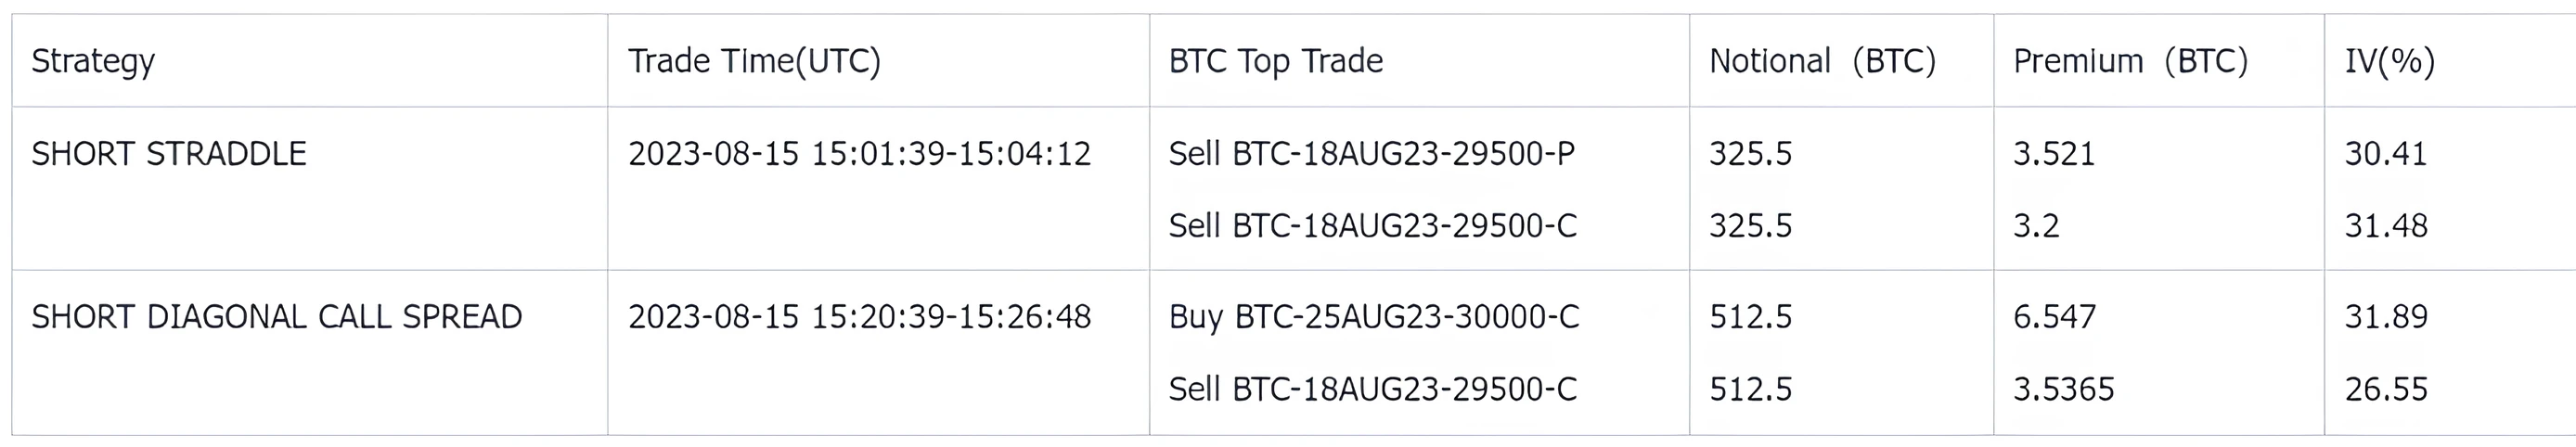Screen dimensions: 2576x447
Task: Click the IV(%) column header
Action: [2390, 61]
